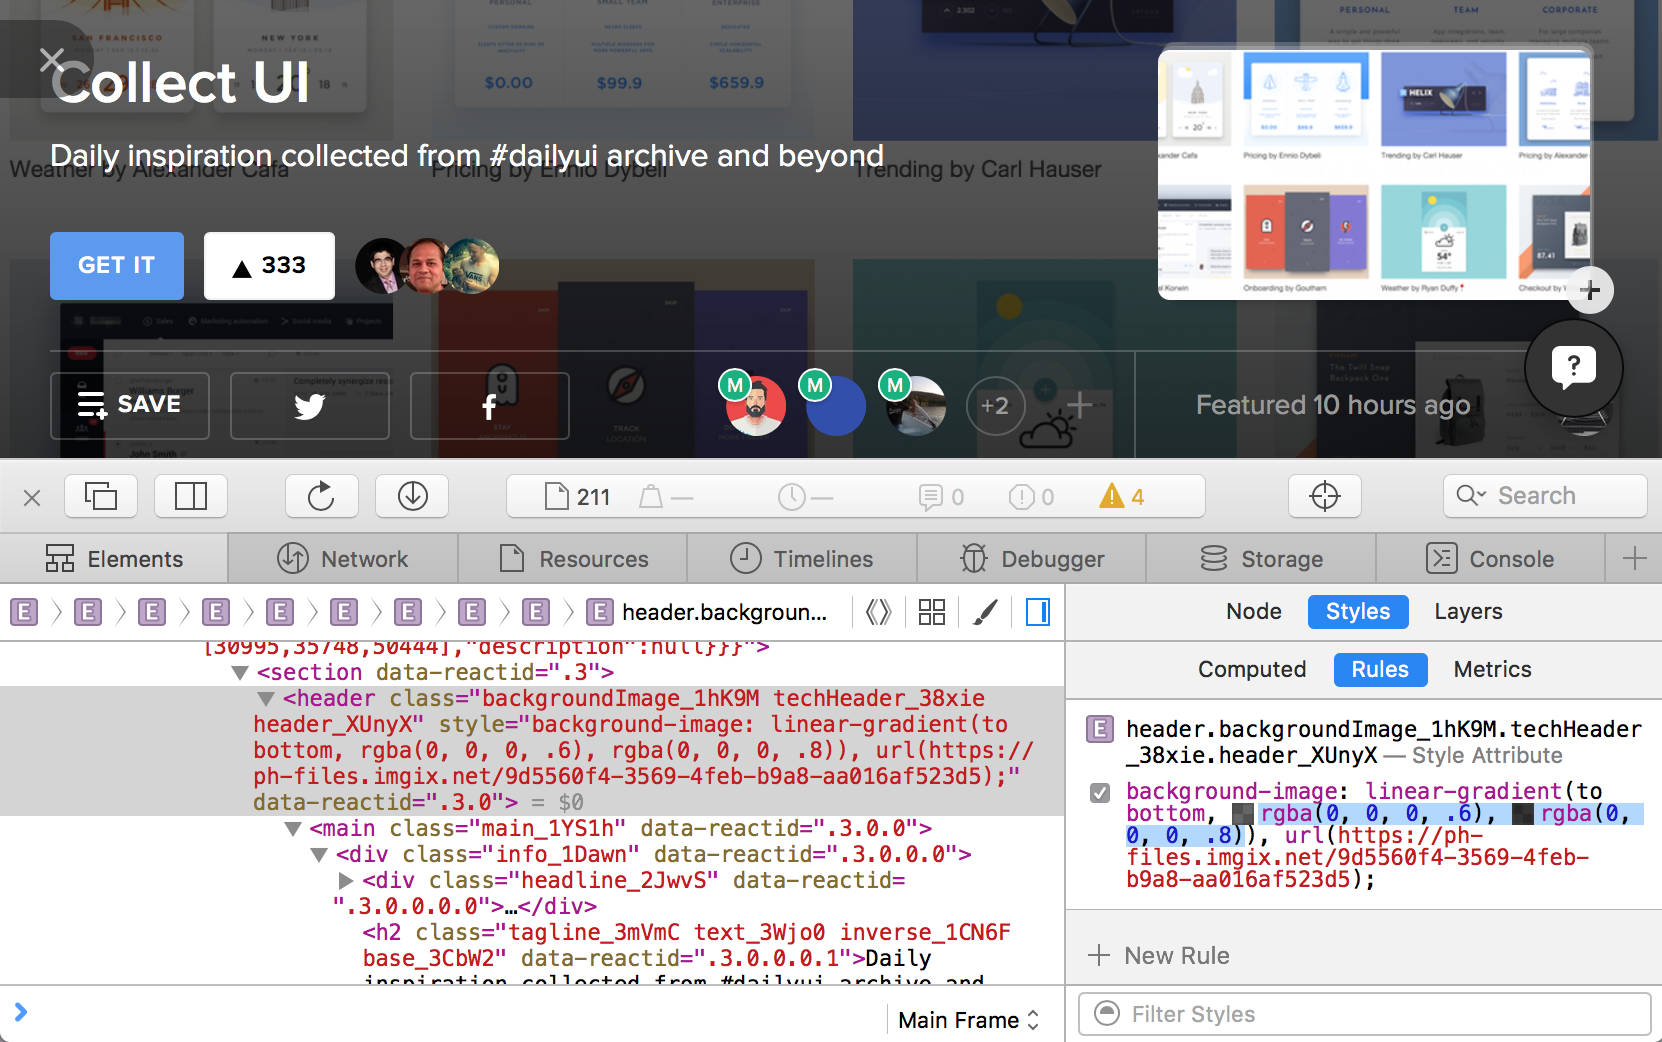Click the Featured 10 hours ago text
Image resolution: width=1662 pixels, height=1042 pixels.
pos(1333,405)
